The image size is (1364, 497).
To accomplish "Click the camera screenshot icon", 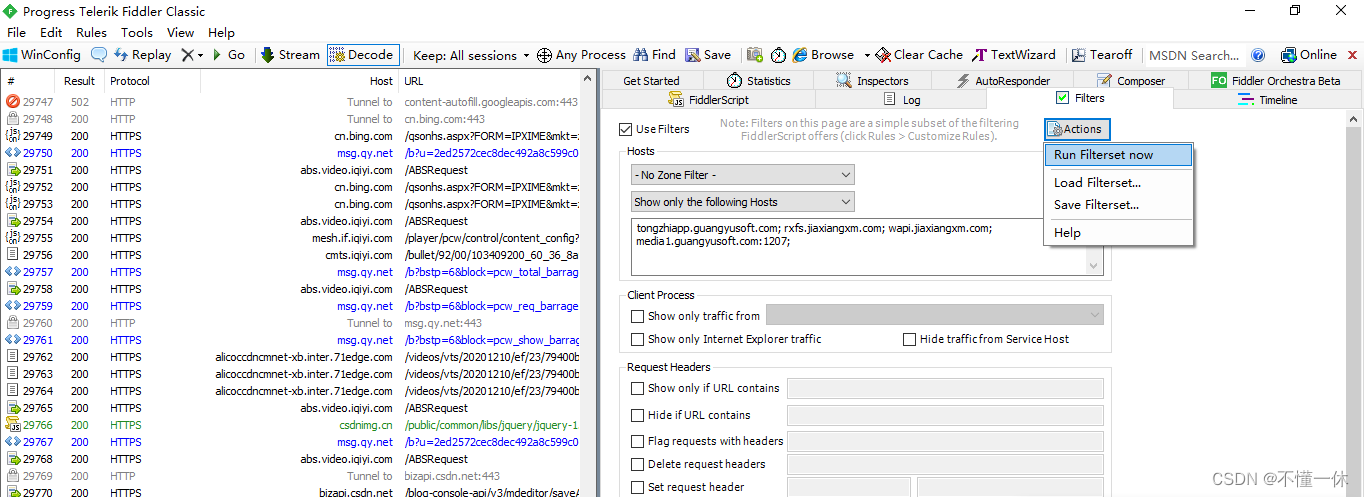I will coord(754,55).
